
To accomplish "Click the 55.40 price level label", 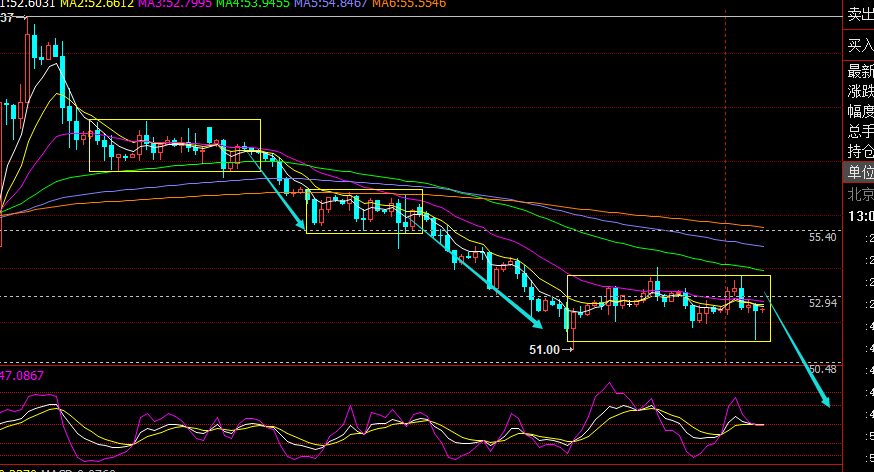I will tap(823, 237).
